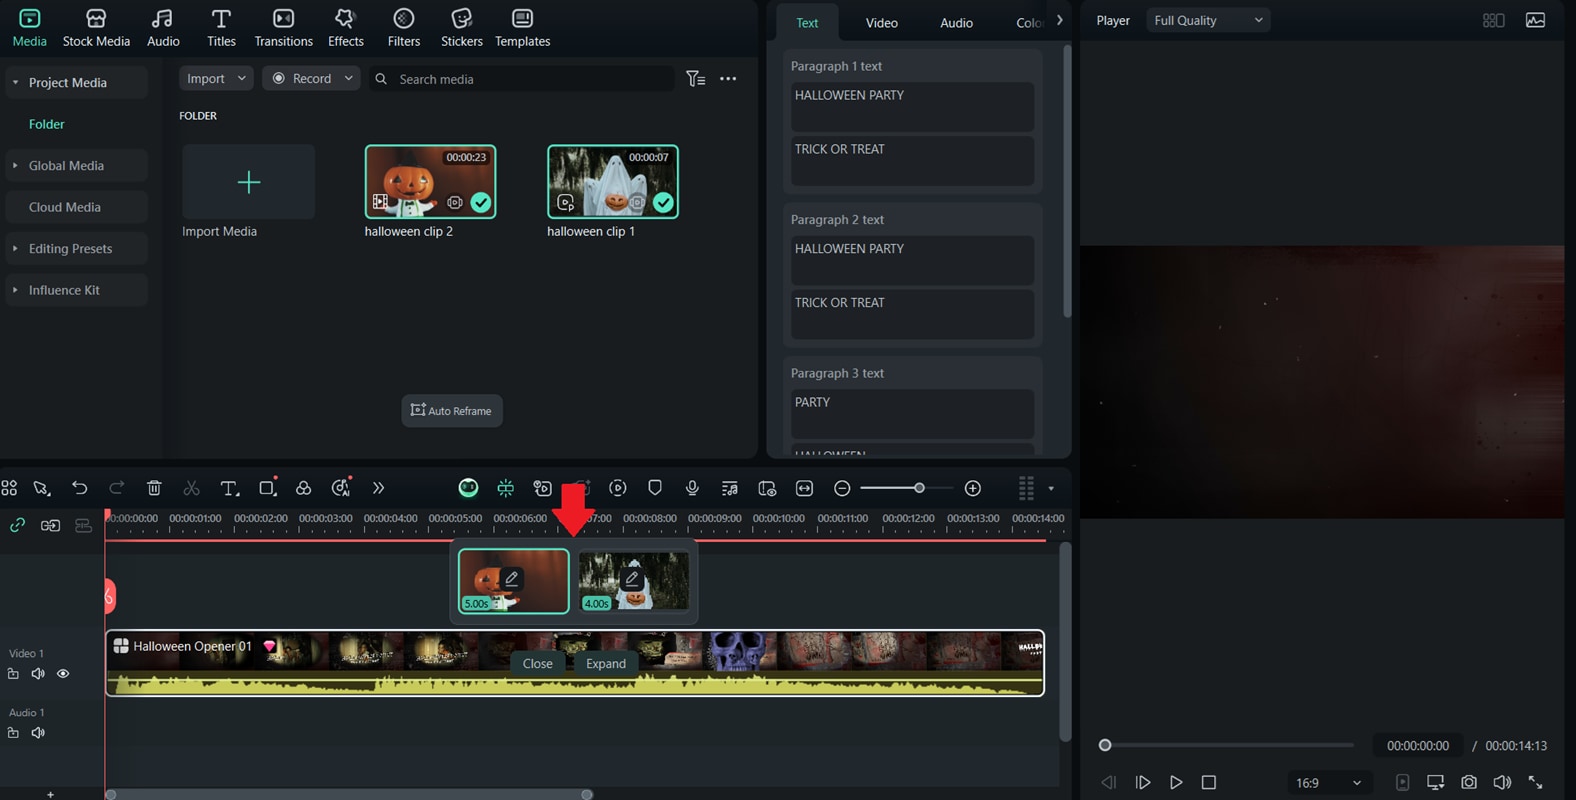
Task: Click Close on the template popup
Action: click(x=537, y=663)
